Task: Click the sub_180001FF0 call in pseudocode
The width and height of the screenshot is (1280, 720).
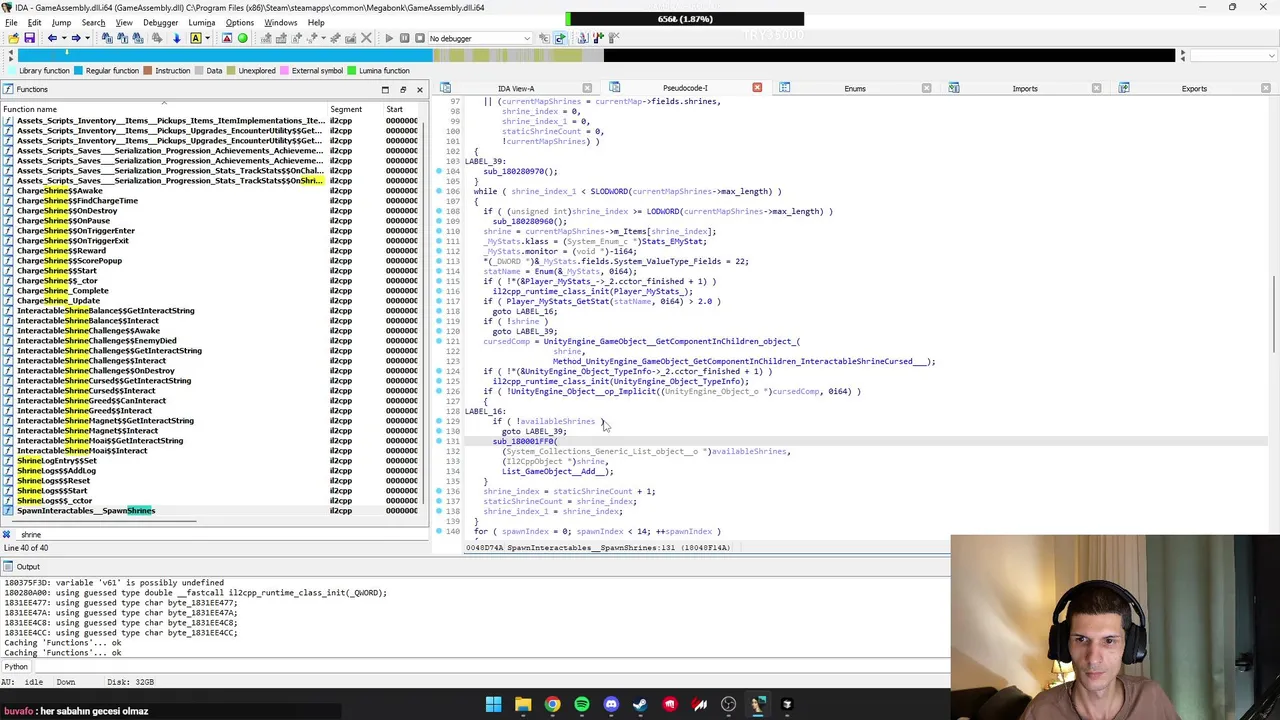Action: coord(524,441)
